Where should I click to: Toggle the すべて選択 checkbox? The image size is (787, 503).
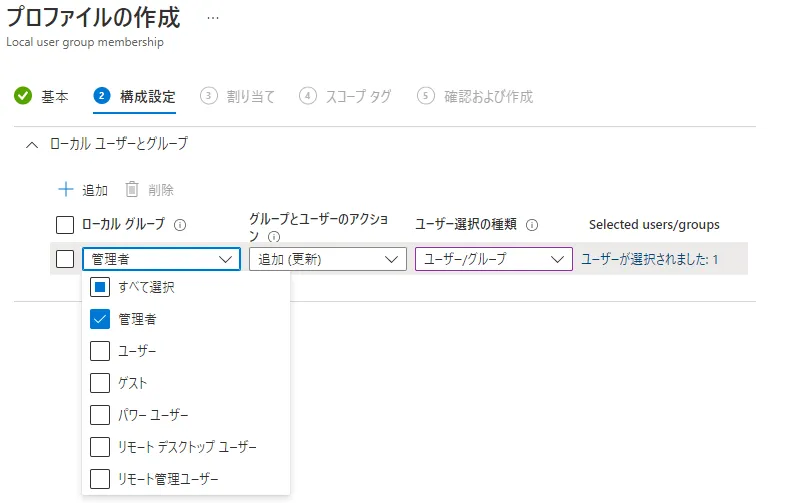click(x=100, y=287)
